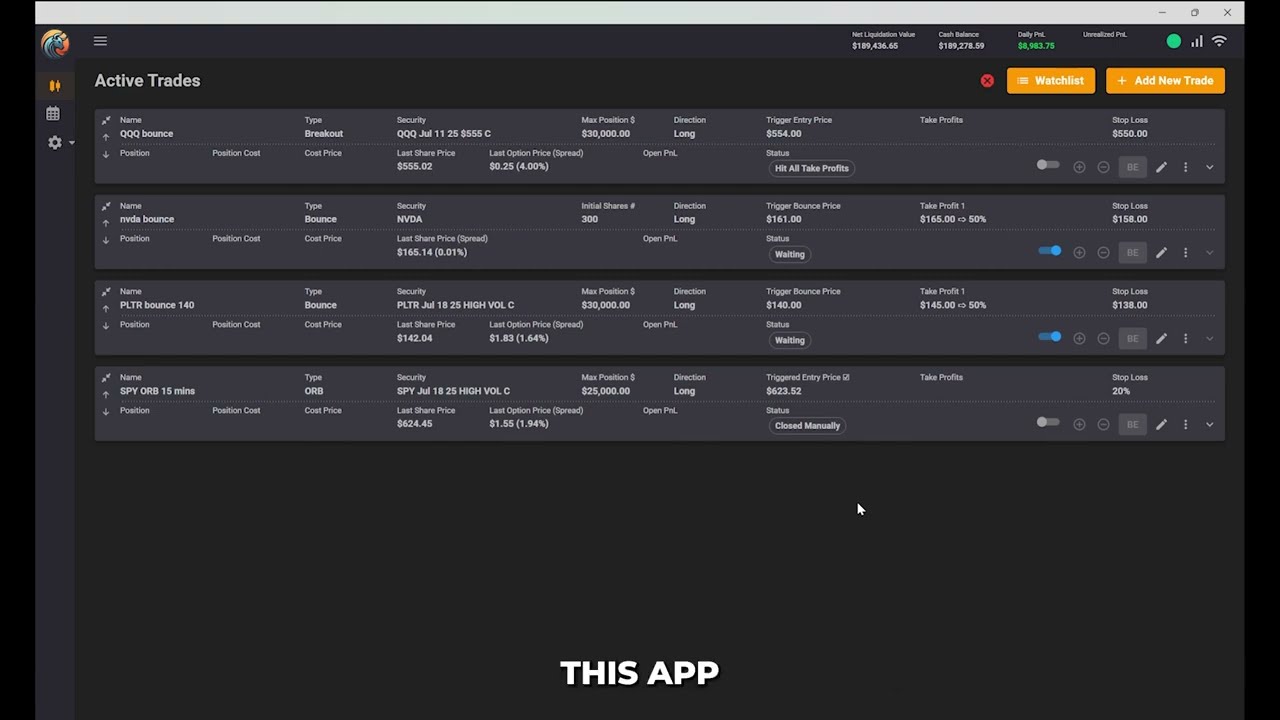Move PLTR bounce 140 trade up

tap(106, 309)
